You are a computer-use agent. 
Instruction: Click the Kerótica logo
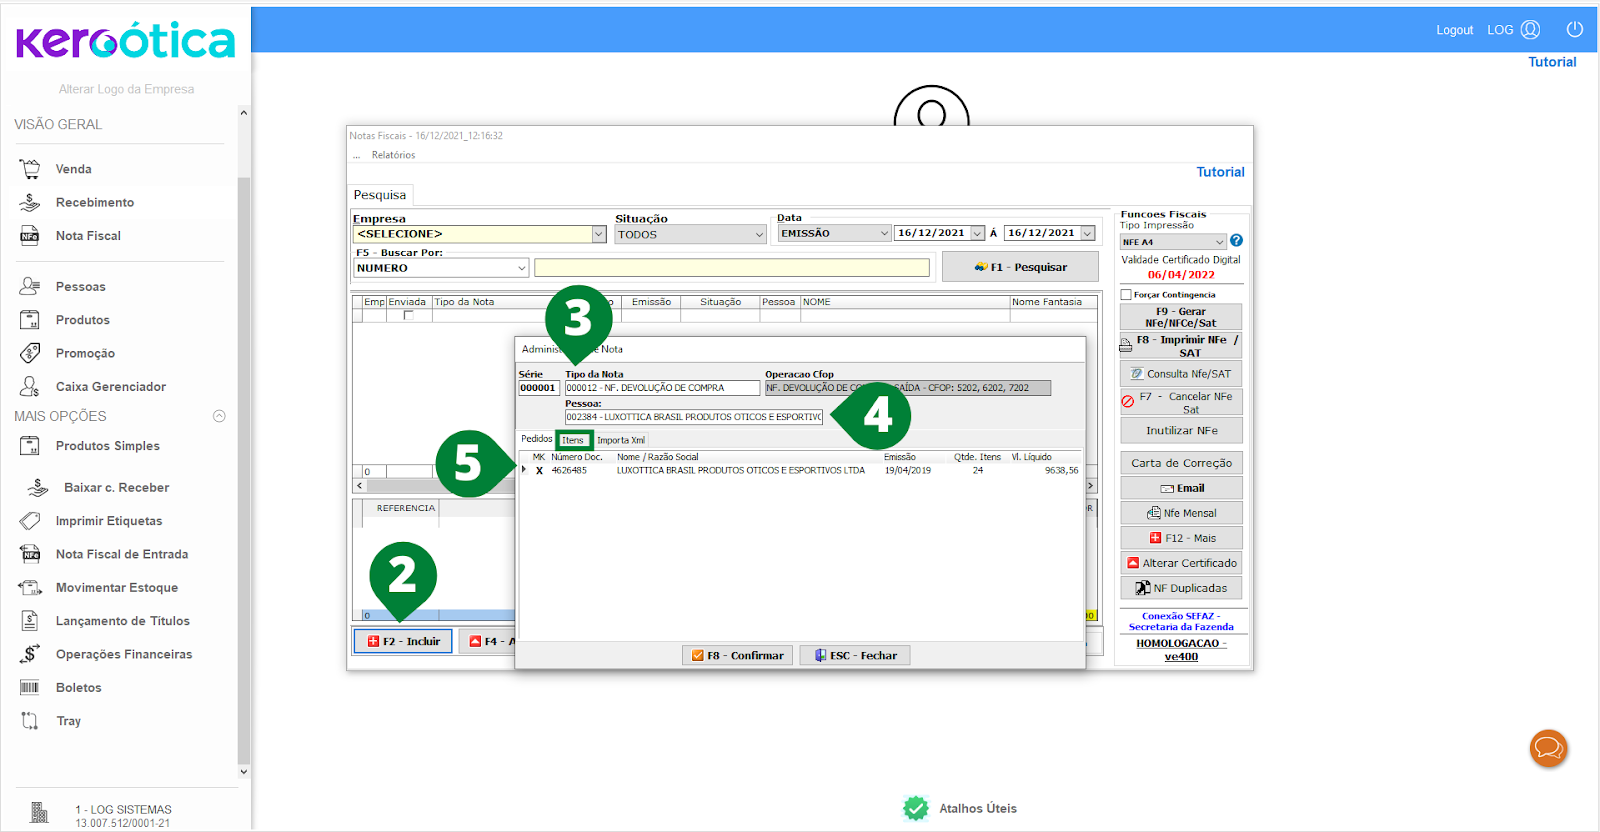[x=126, y=41]
